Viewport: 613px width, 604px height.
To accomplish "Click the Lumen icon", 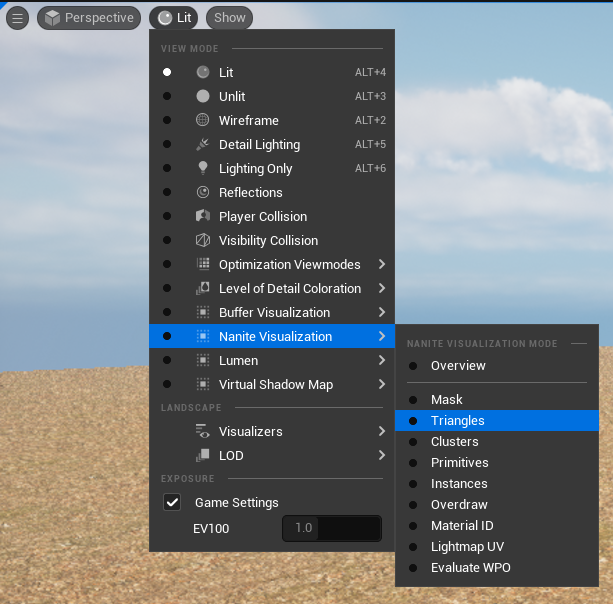I will (x=203, y=360).
